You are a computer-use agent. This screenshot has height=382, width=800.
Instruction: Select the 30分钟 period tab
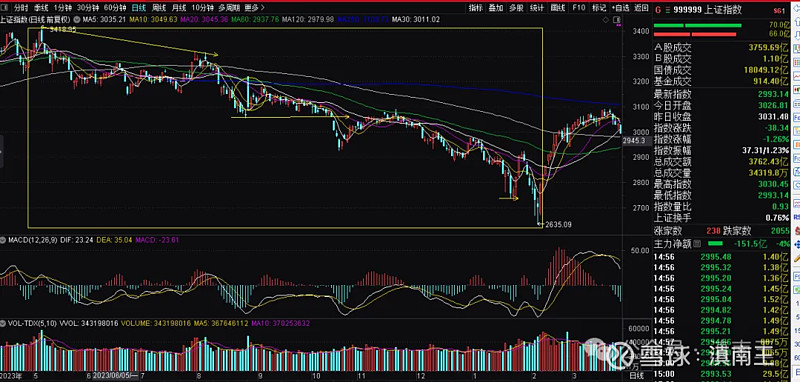88,8
